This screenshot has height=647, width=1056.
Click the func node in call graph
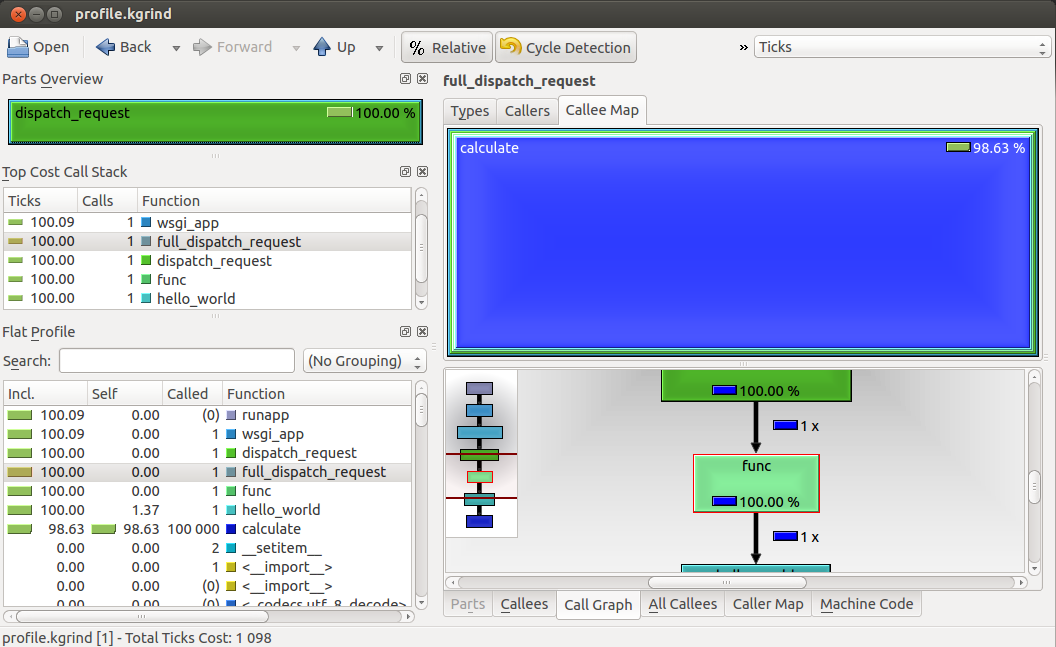pyautogui.click(x=756, y=482)
